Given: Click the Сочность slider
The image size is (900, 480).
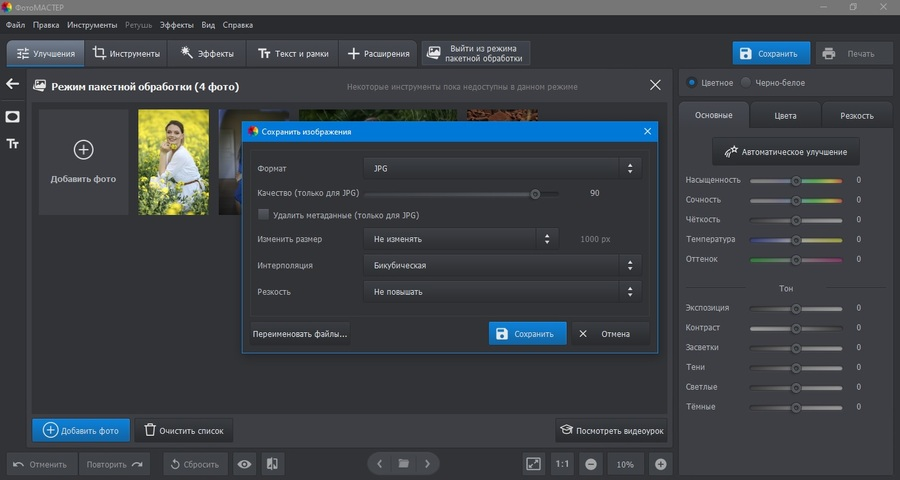Looking at the screenshot, I should point(796,200).
